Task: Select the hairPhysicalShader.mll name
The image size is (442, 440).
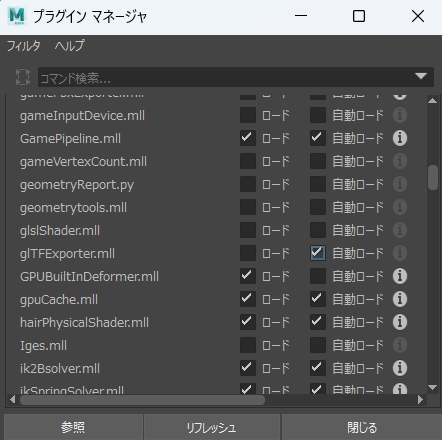Action: pos(84,323)
